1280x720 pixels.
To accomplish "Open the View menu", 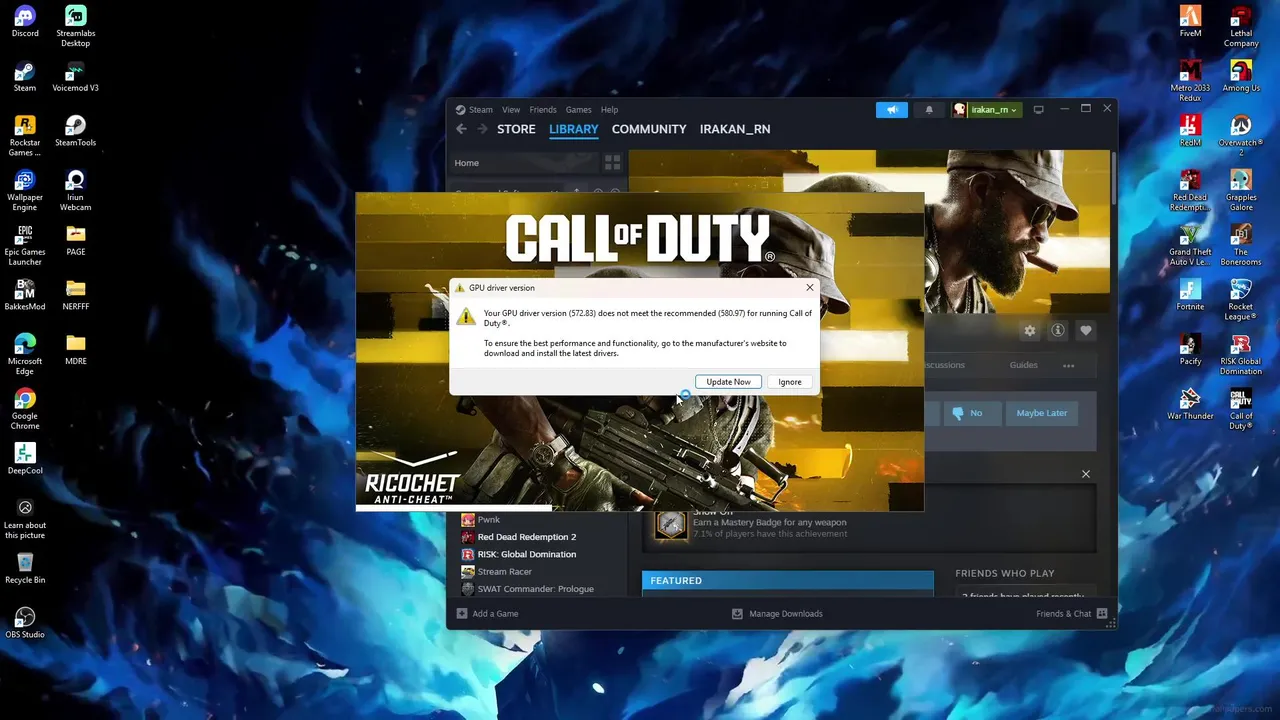I will [x=511, y=110].
